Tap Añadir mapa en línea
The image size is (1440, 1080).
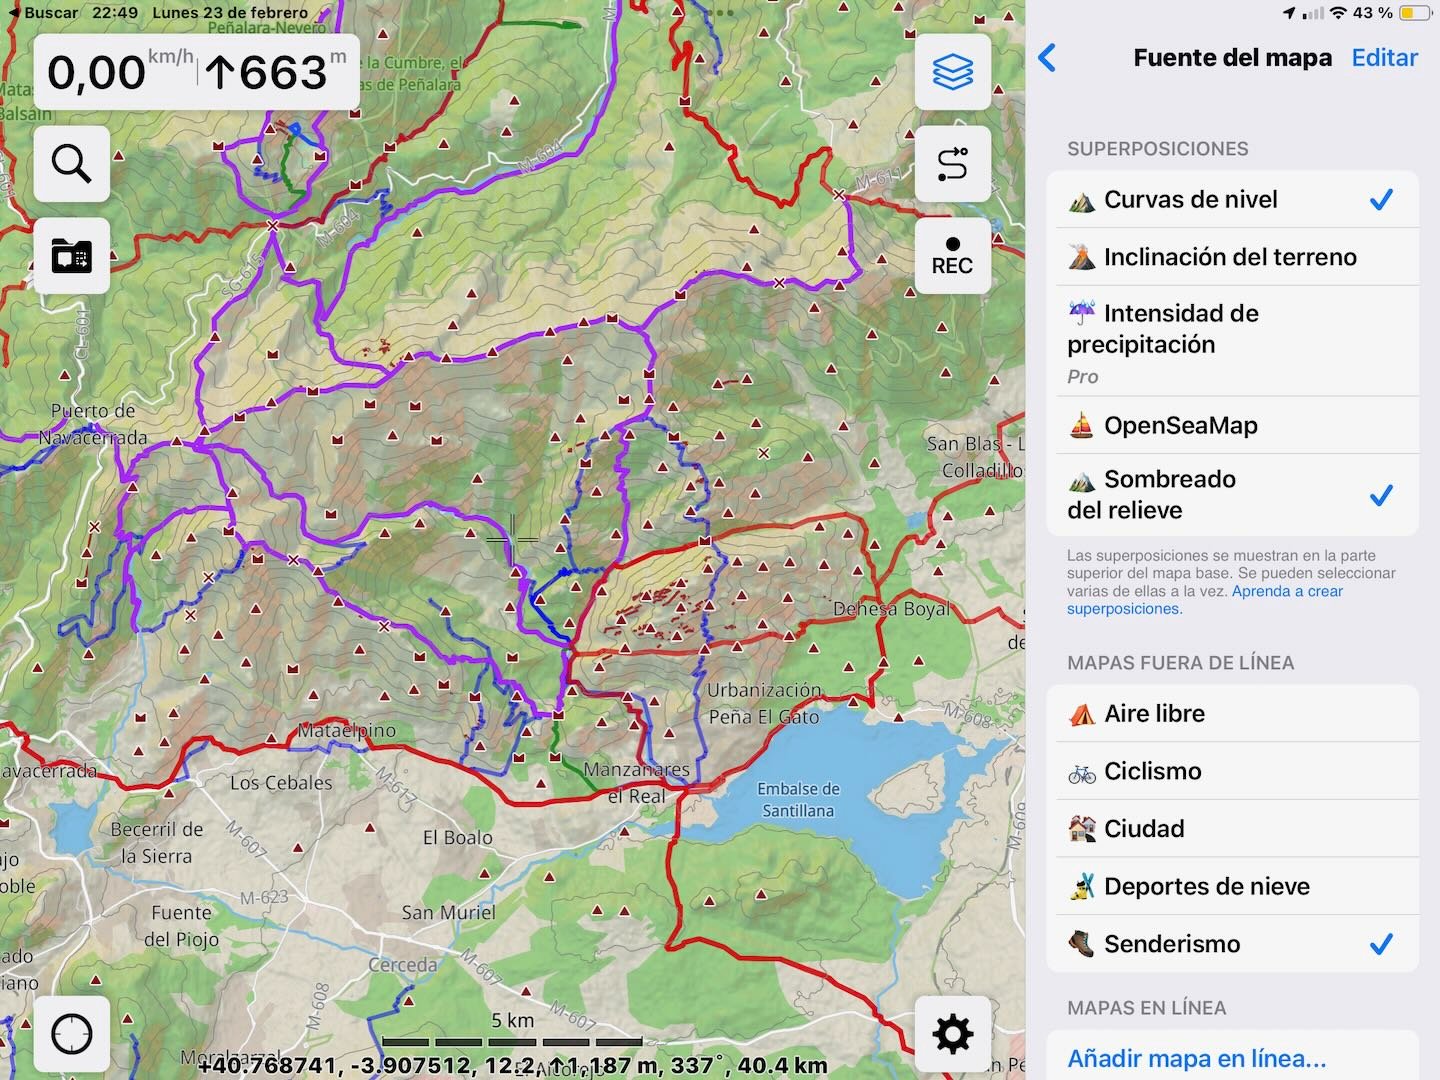[x=1197, y=1058]
